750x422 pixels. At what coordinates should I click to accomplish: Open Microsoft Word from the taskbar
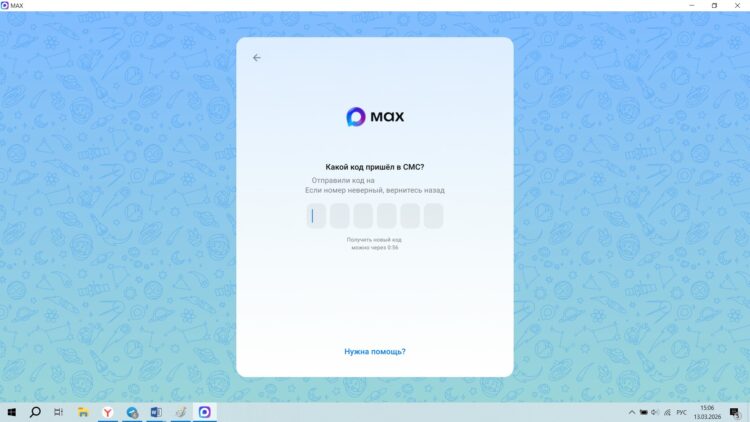coord(156,412)
